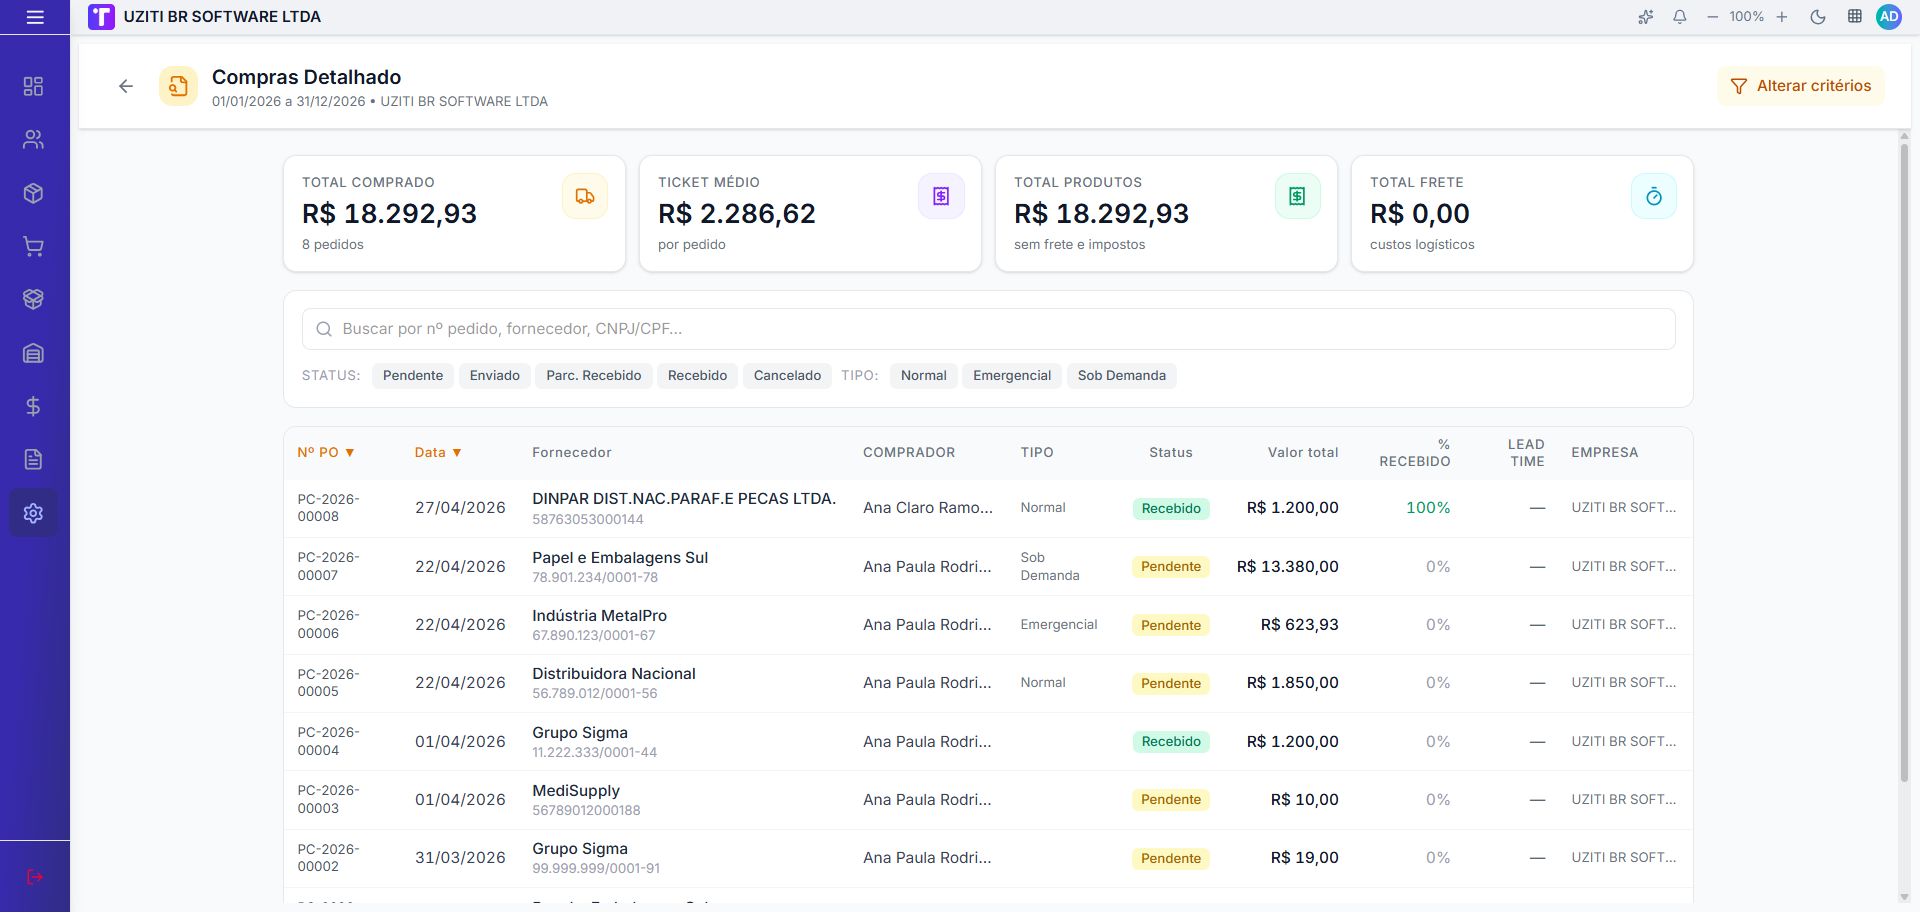Focus the search by pedido, fornecedor field
1920x912 pixels.
pyautogui.click(x=989, y=329)
